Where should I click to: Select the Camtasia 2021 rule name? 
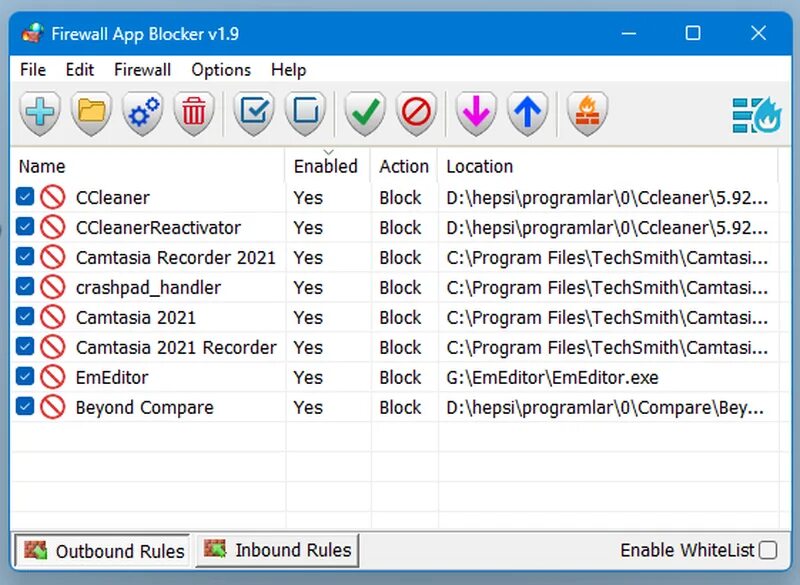pos(136,318)
